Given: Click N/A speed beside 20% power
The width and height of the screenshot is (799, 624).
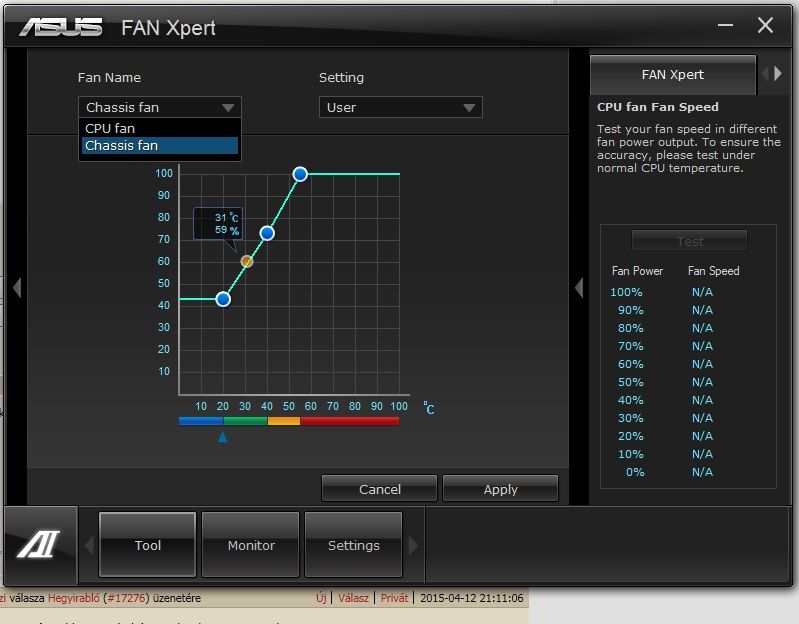Looking at the screenshot, I should pyautogui.click(x=702, y=436).
